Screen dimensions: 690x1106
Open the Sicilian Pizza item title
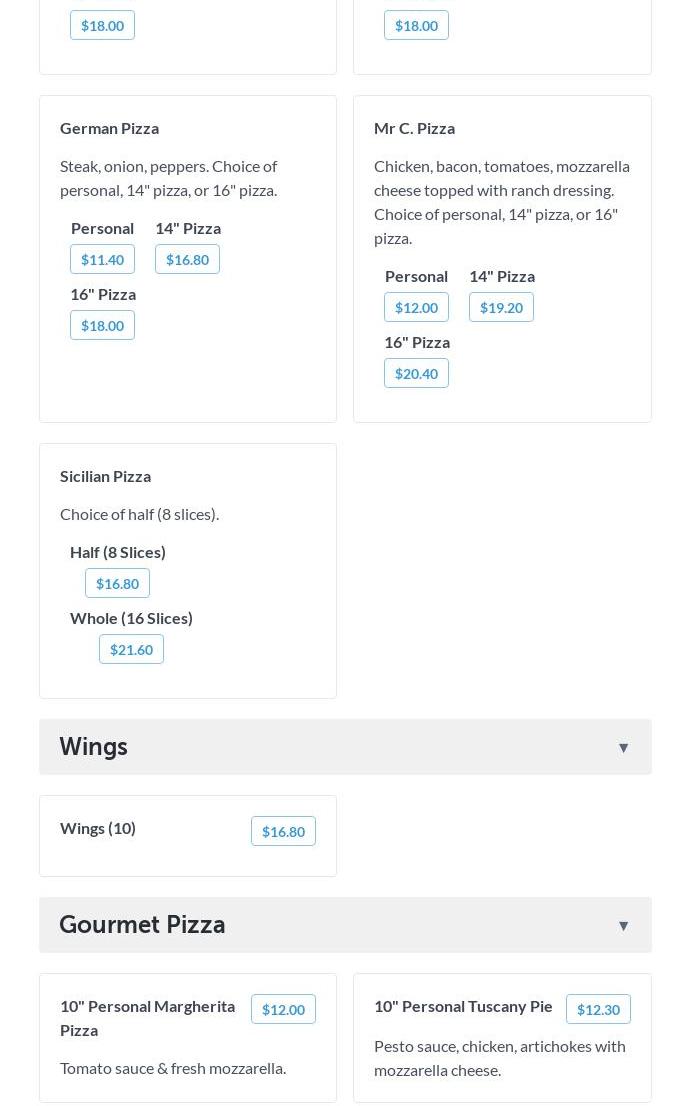tap(105, 476)
